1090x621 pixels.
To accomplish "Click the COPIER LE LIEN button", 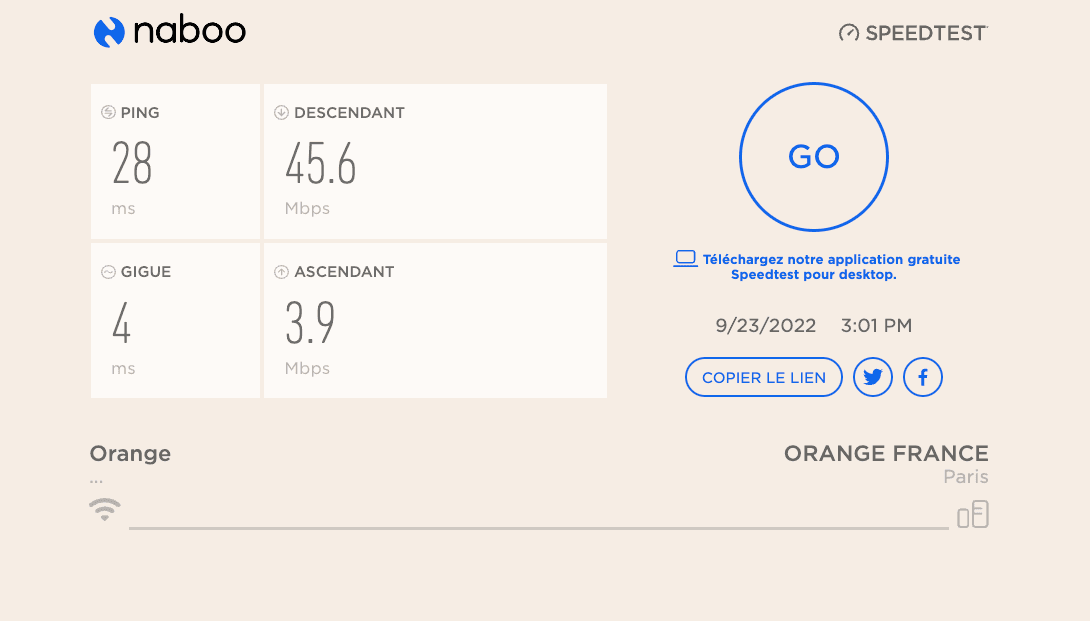I will [x=763, y=377].
